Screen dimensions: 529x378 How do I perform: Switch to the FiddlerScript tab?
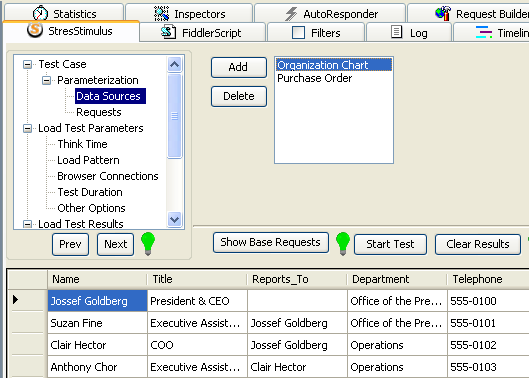[x=202, y=32]
